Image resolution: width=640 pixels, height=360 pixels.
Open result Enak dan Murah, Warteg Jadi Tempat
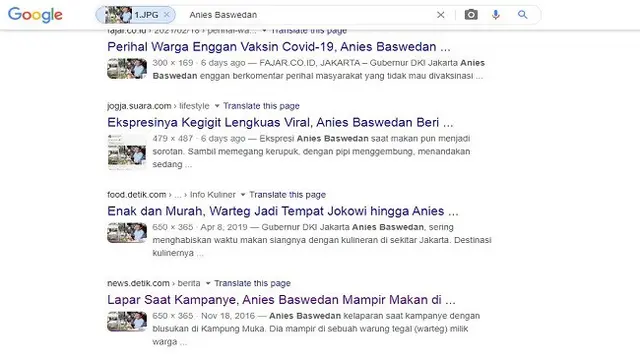(x=282, y=211)
